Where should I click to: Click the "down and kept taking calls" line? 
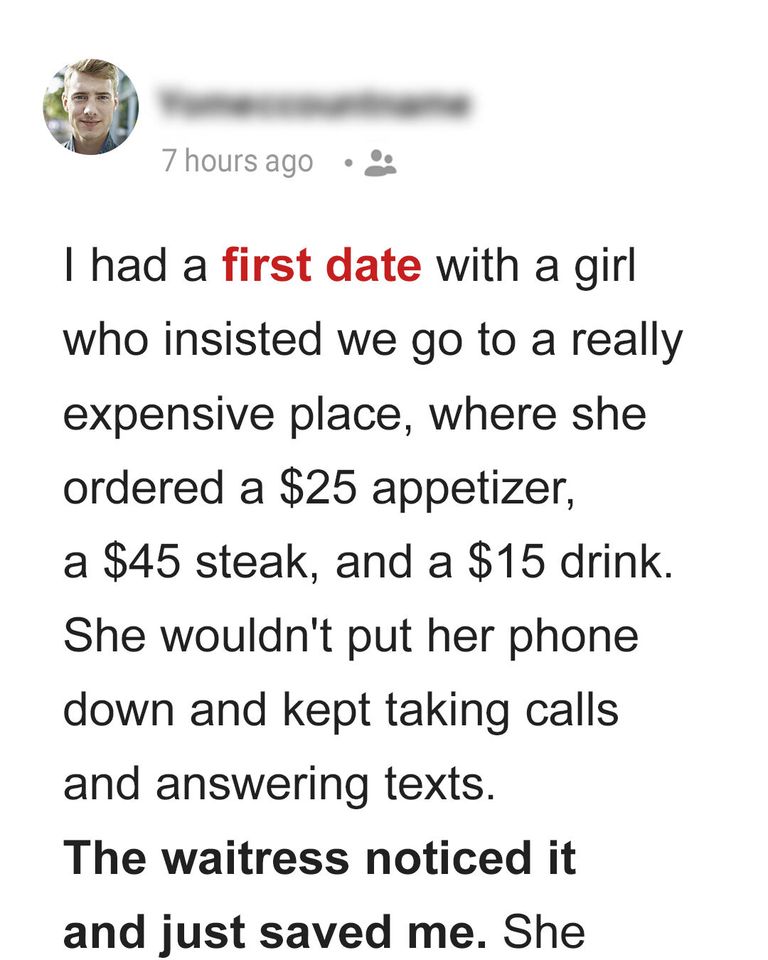tap(340, 710)
